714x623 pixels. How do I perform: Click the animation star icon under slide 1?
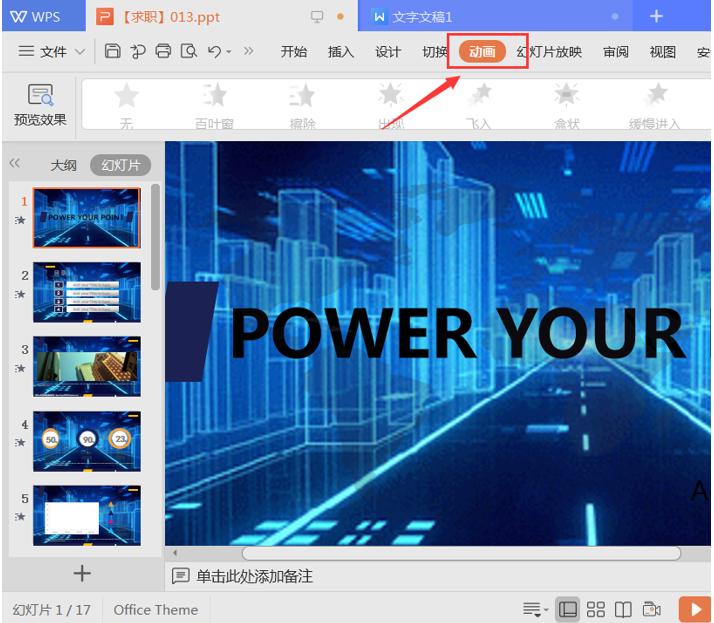[x=20, y=220]
